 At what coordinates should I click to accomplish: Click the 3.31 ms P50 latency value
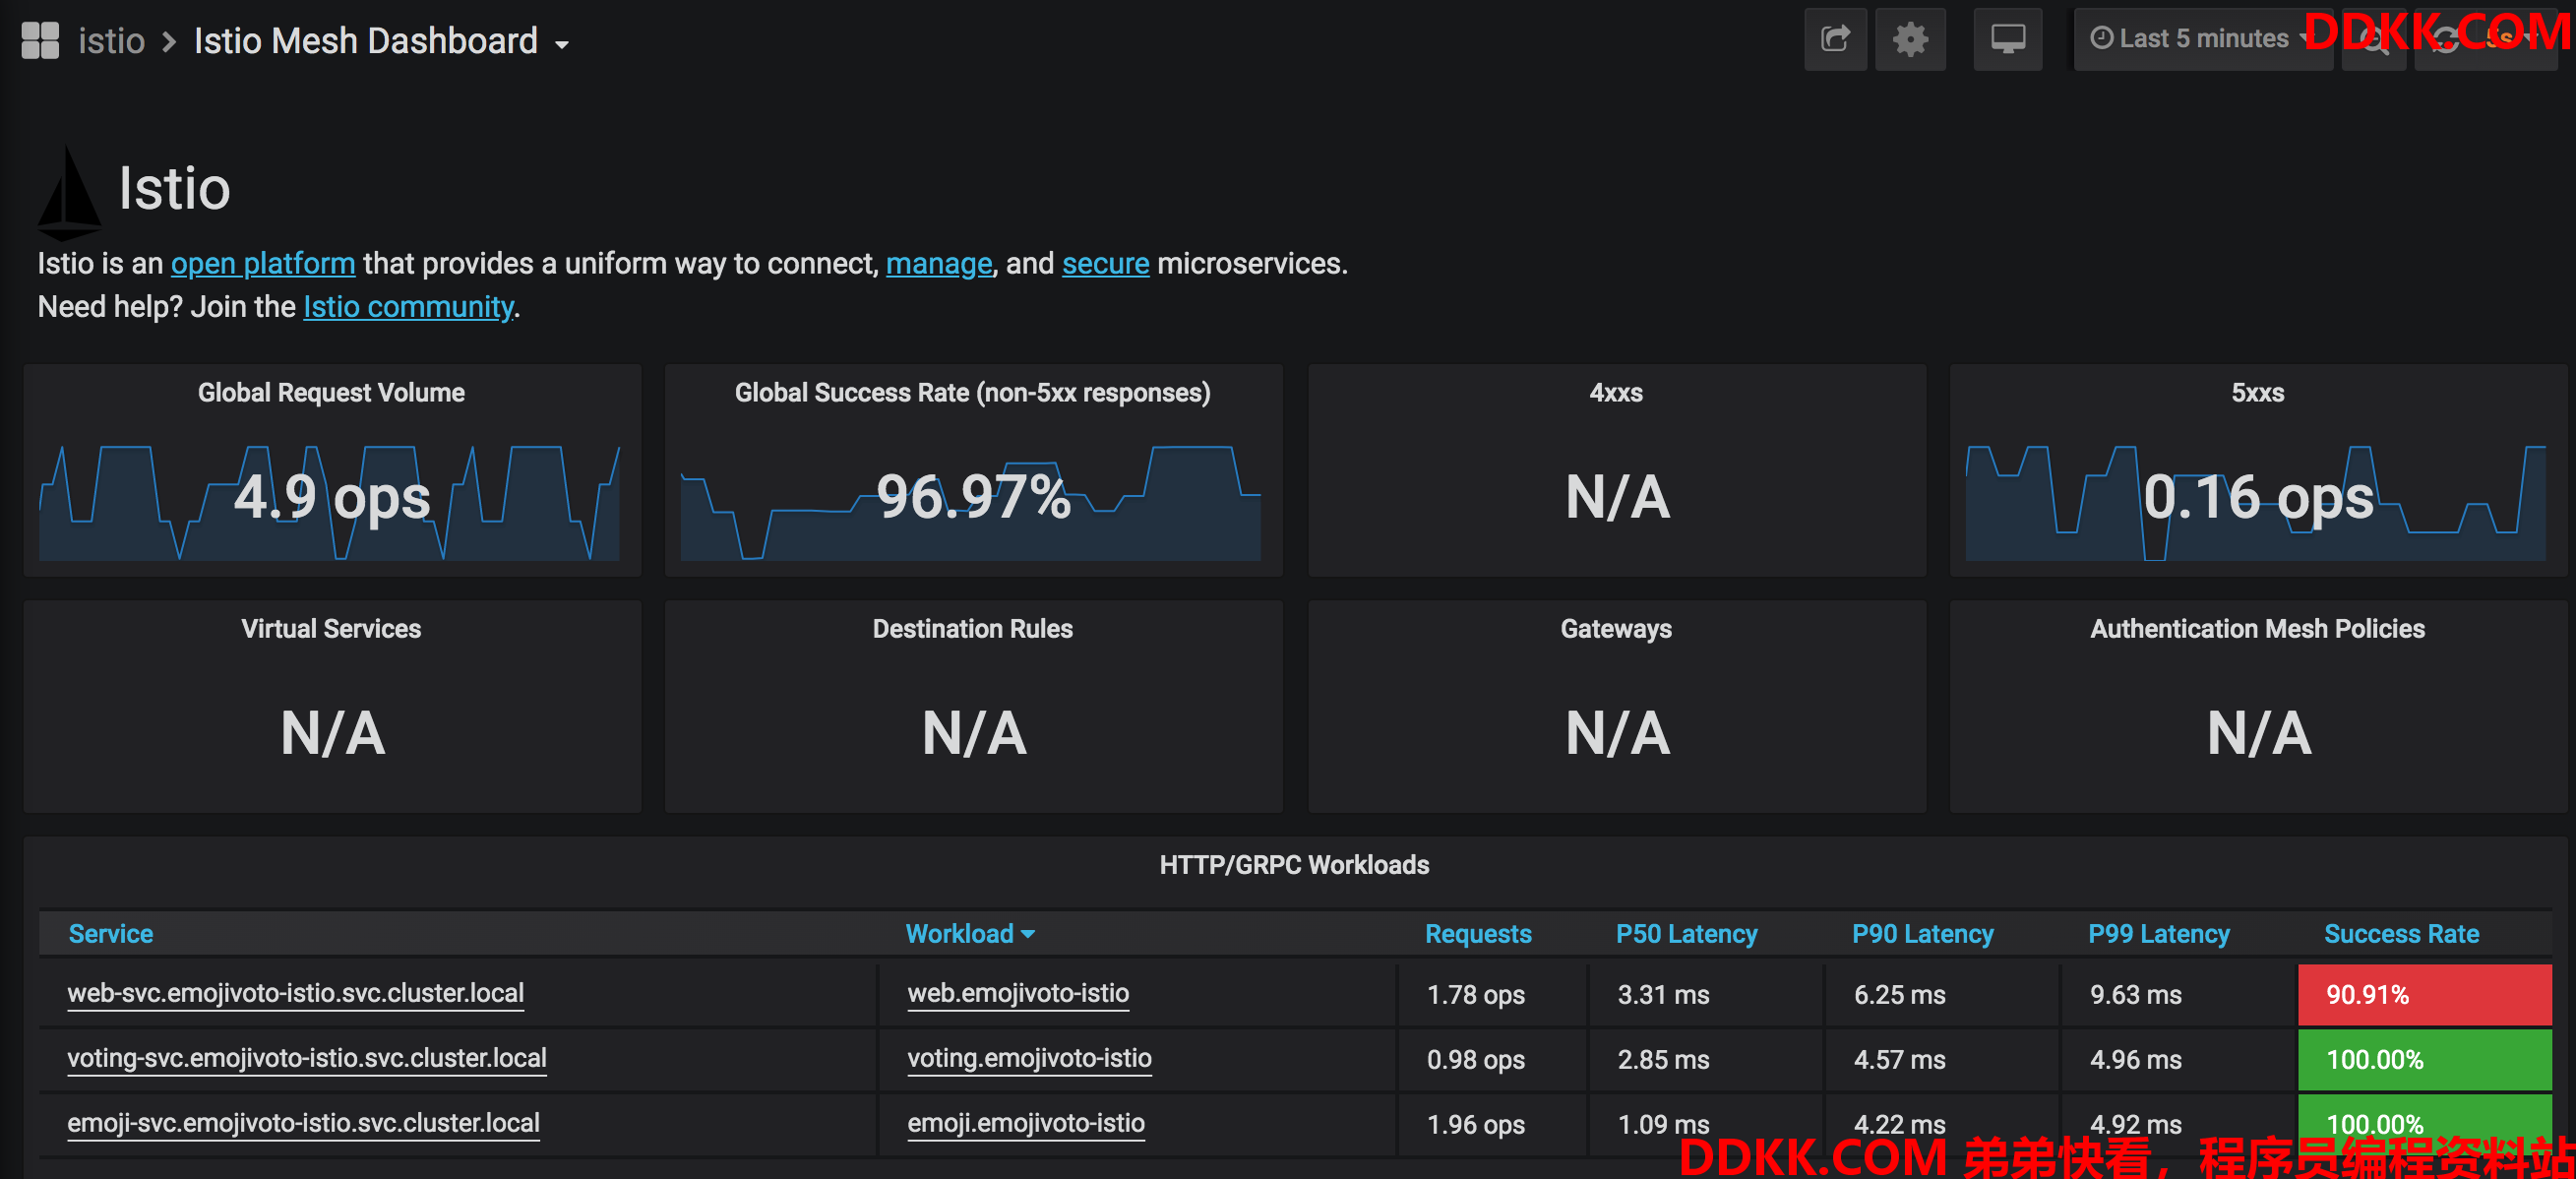(1663, 995)
